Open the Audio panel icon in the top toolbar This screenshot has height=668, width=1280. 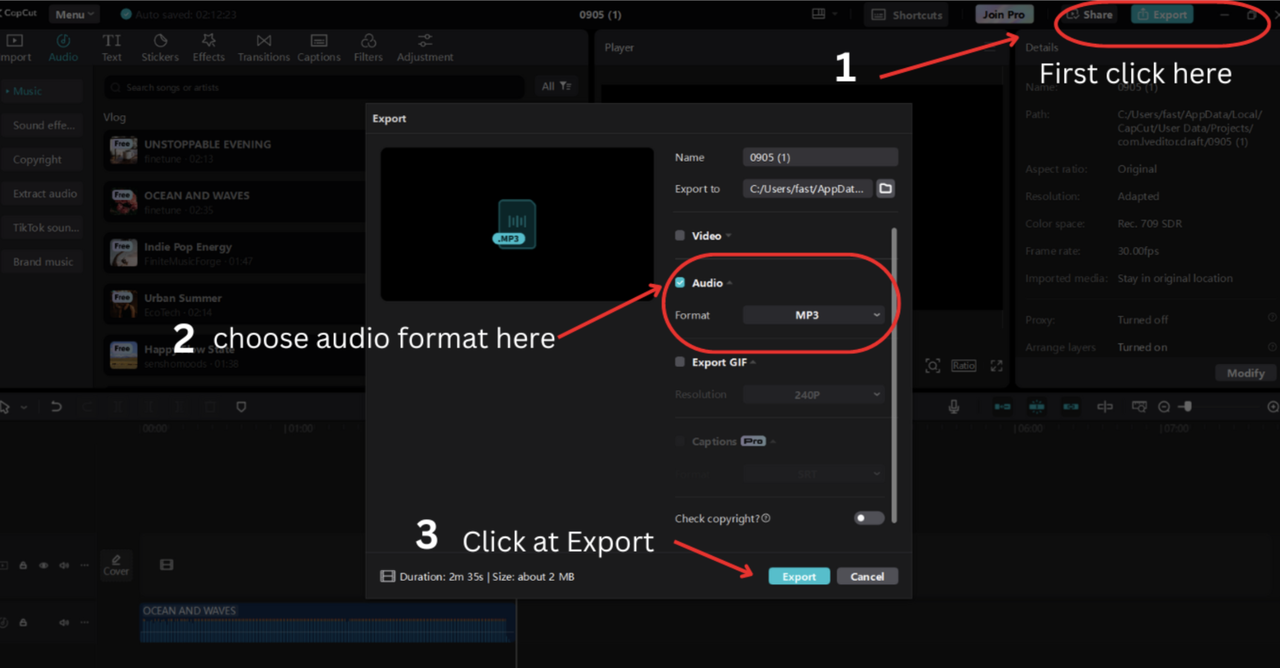pyautogui.click(x=62, y=41)
